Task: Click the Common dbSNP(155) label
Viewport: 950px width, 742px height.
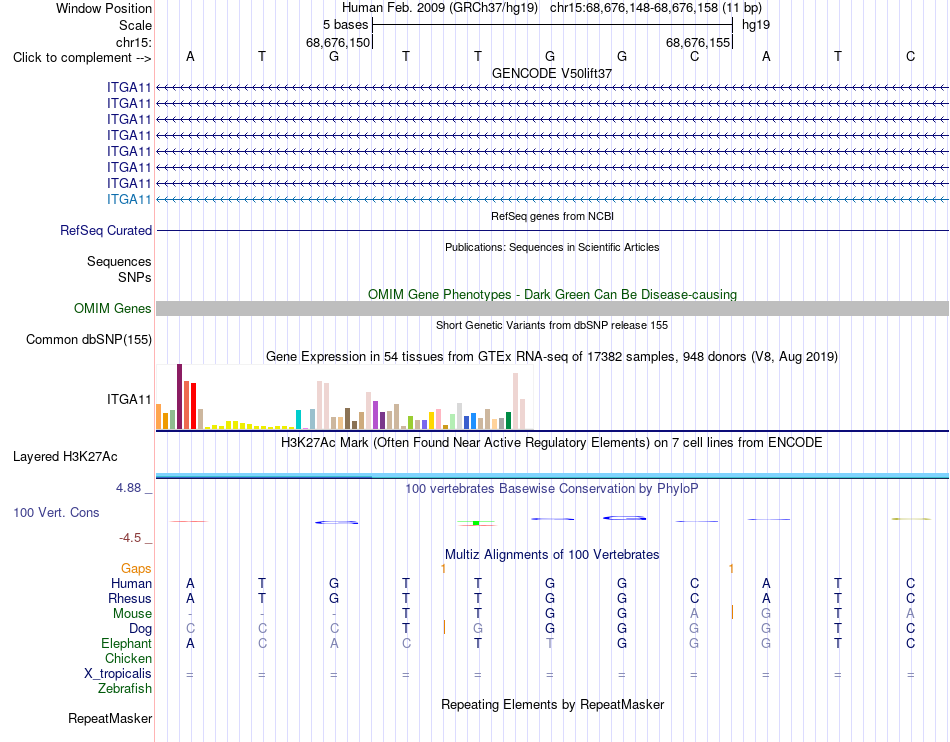Action: pos(88,339)
